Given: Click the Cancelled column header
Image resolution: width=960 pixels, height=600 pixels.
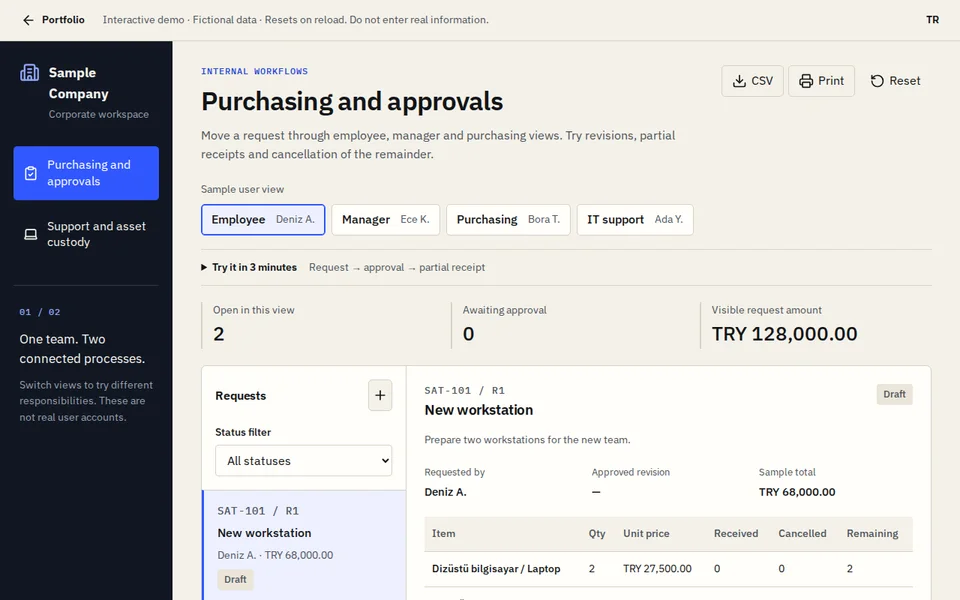Looking at the screenshot, I should [802, 534].
